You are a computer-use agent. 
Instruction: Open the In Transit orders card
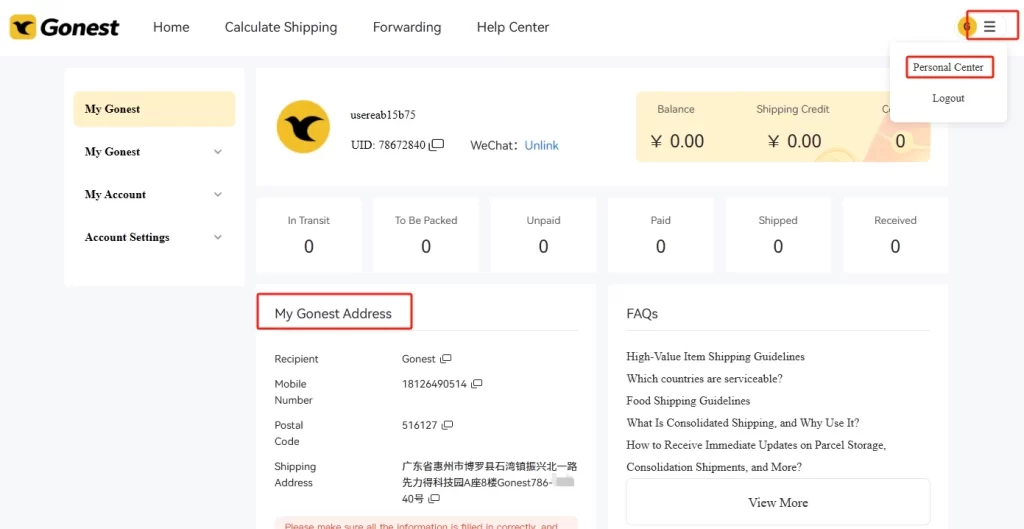(309, 235)
